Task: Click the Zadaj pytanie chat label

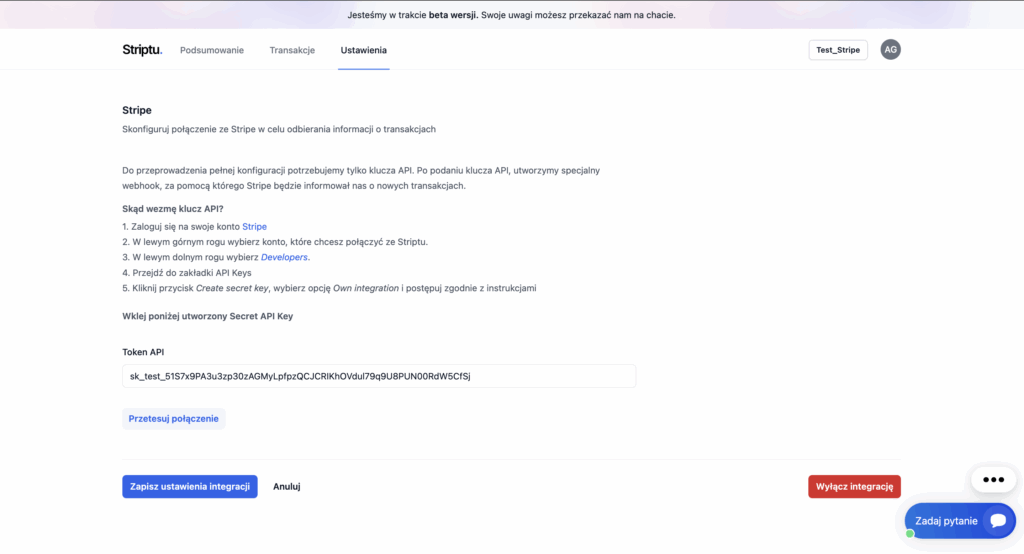Action: pyautogui.click(x=945, y=521)
